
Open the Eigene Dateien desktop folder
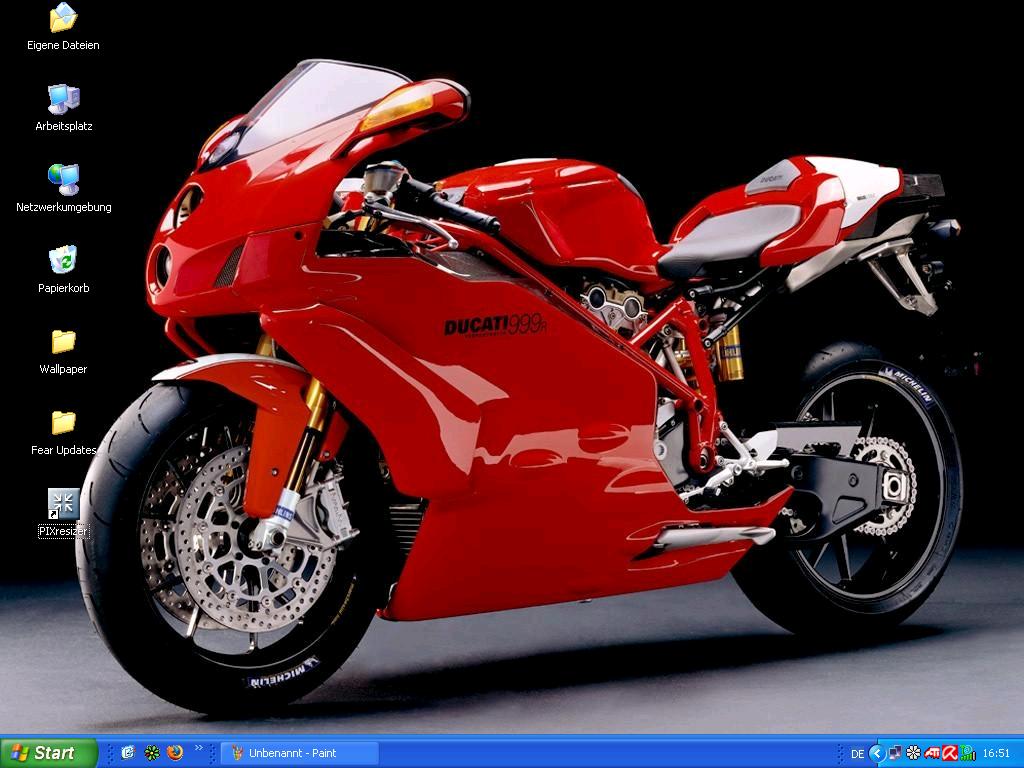[x=63, y=19]
